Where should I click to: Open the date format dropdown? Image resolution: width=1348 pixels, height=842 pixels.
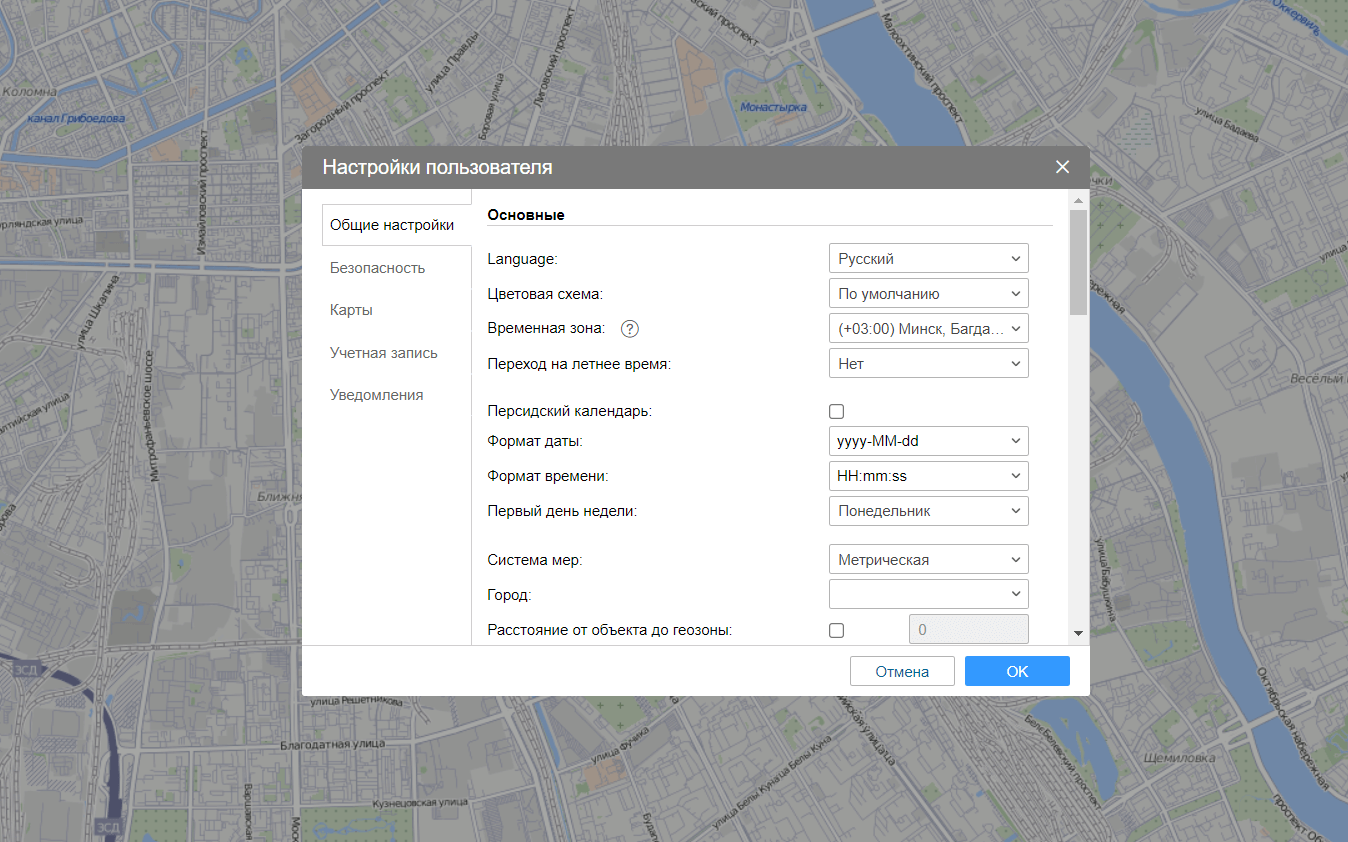point(928,441)
